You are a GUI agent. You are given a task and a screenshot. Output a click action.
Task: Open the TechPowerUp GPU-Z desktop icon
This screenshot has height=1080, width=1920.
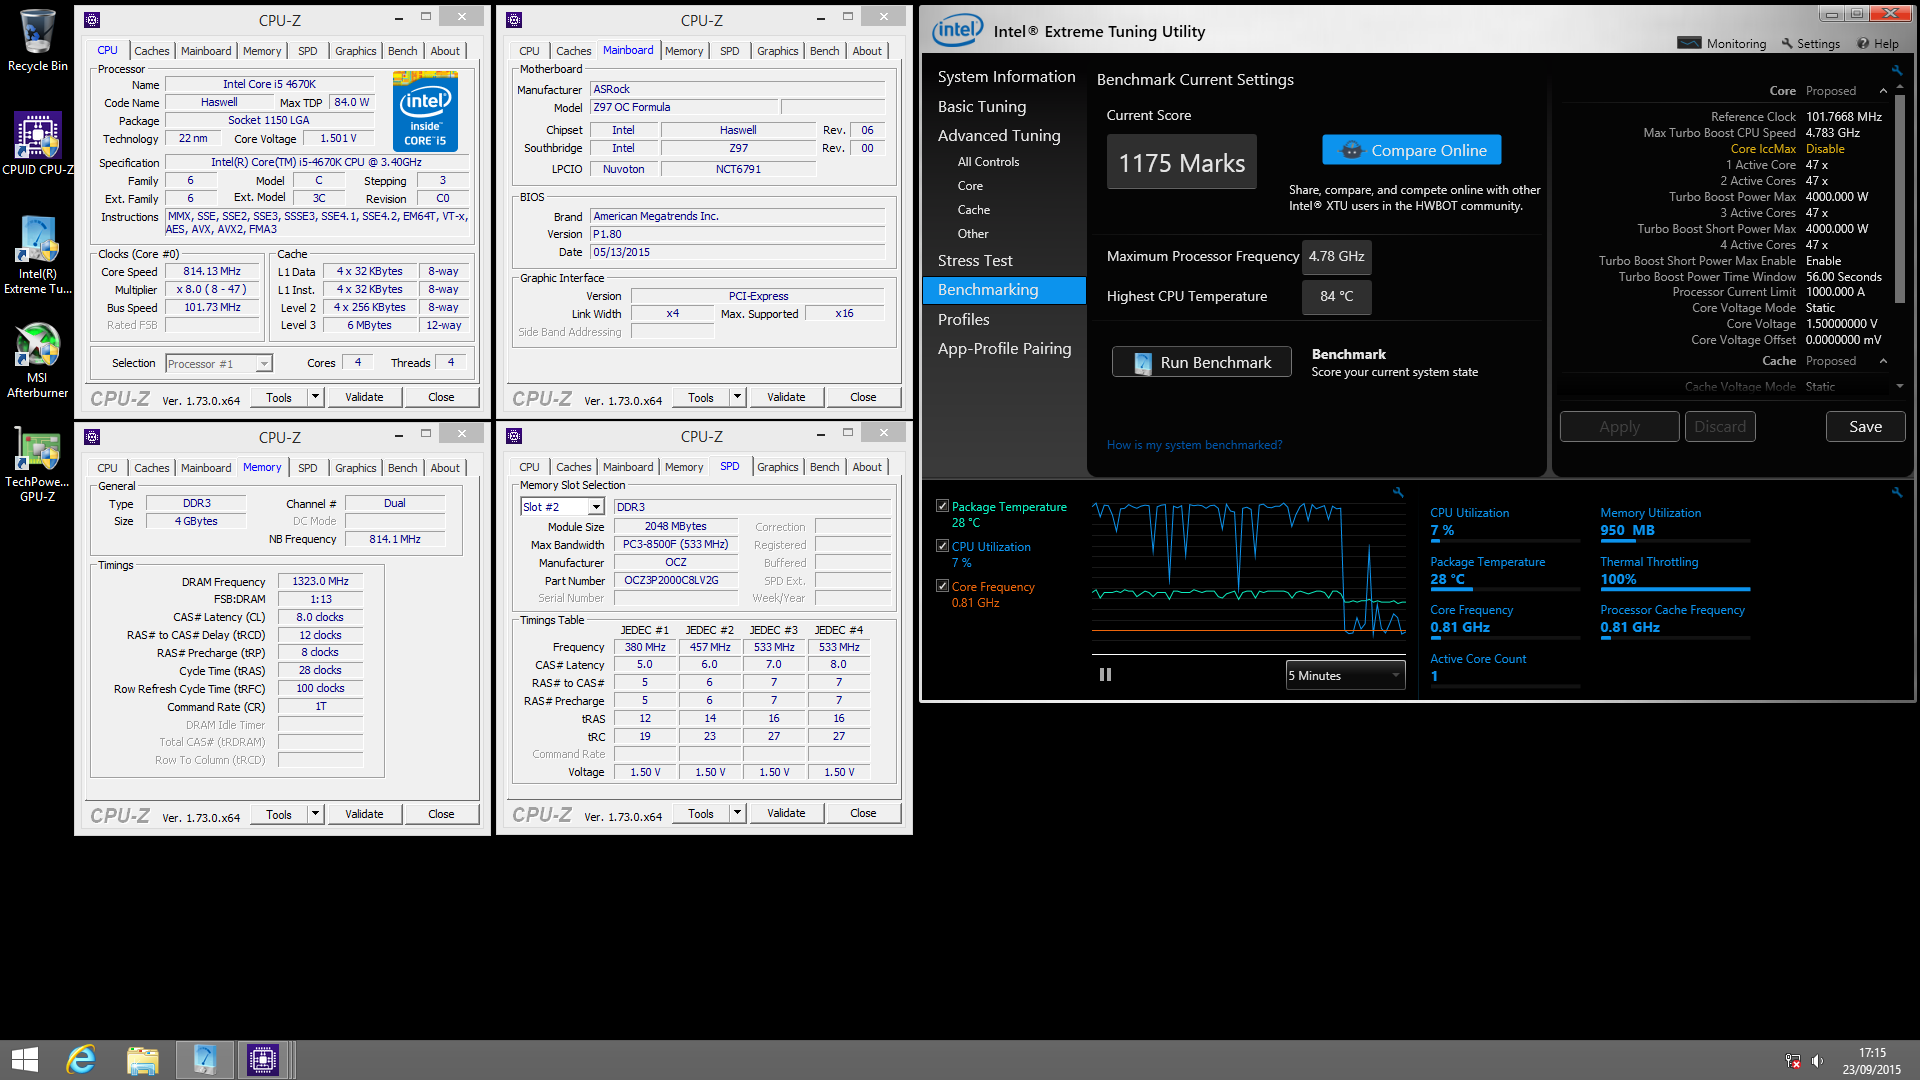37,464
